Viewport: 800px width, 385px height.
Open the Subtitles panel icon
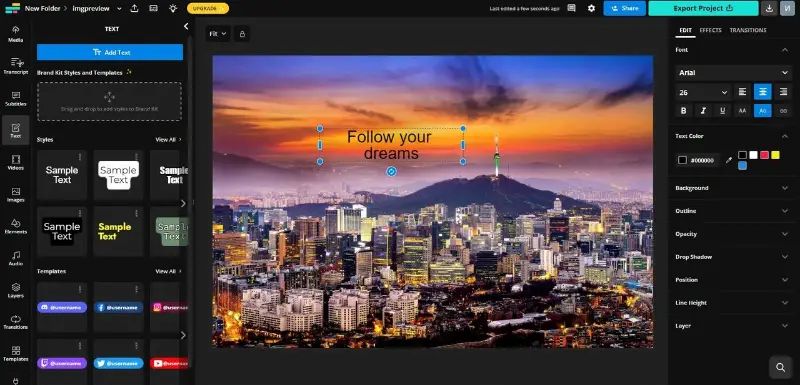(x=16, y=98)
